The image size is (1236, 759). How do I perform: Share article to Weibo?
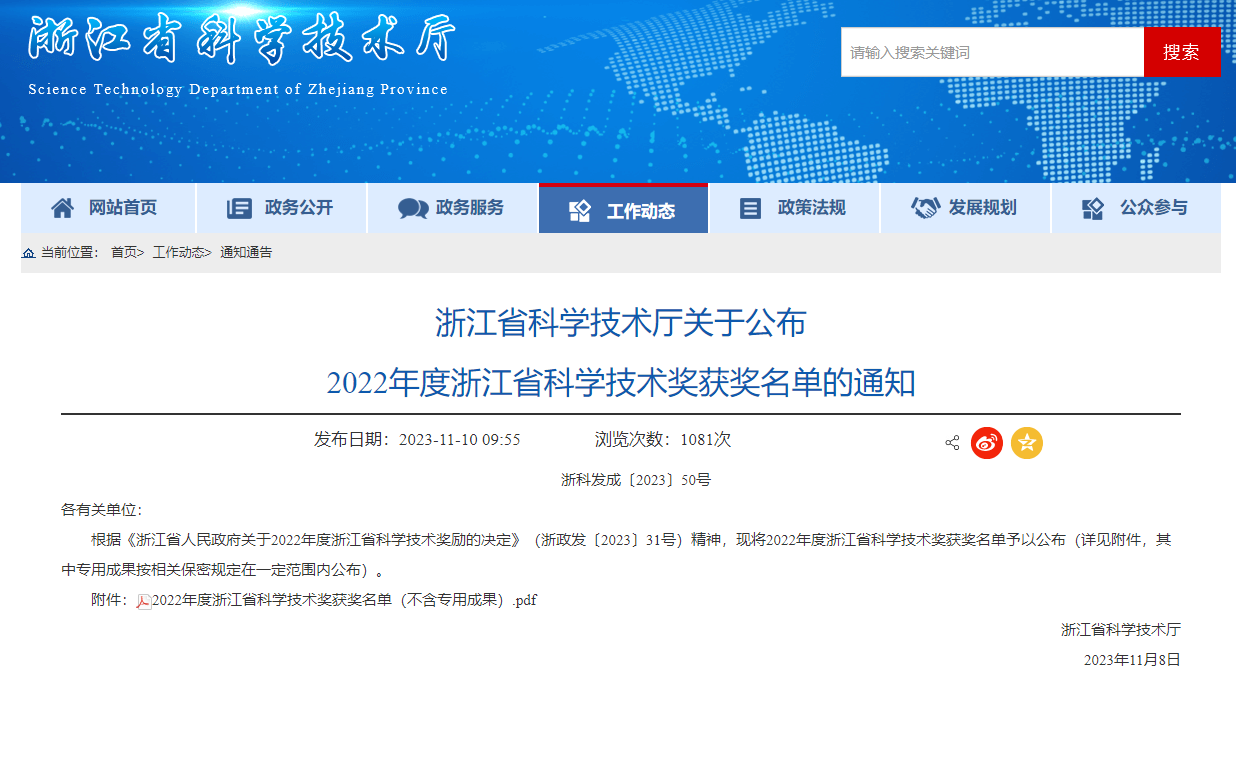click(986, 443)
